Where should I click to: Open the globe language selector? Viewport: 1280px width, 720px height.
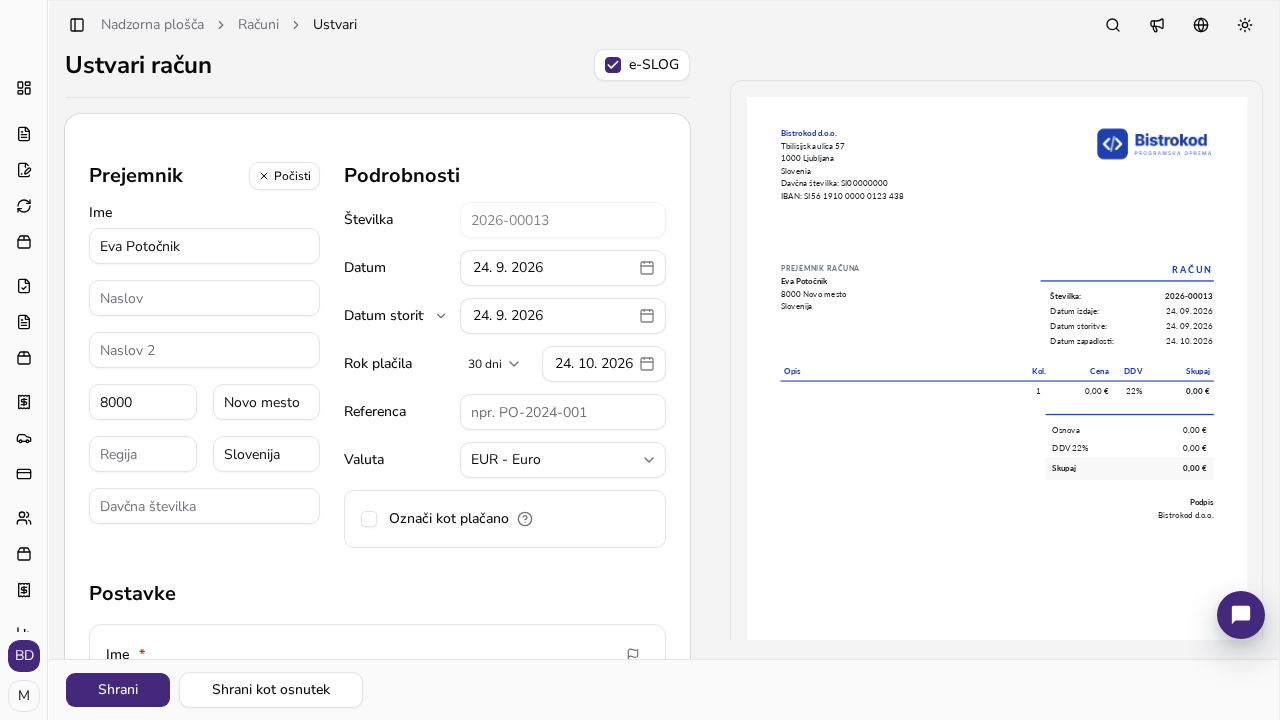click(1201, 25)
